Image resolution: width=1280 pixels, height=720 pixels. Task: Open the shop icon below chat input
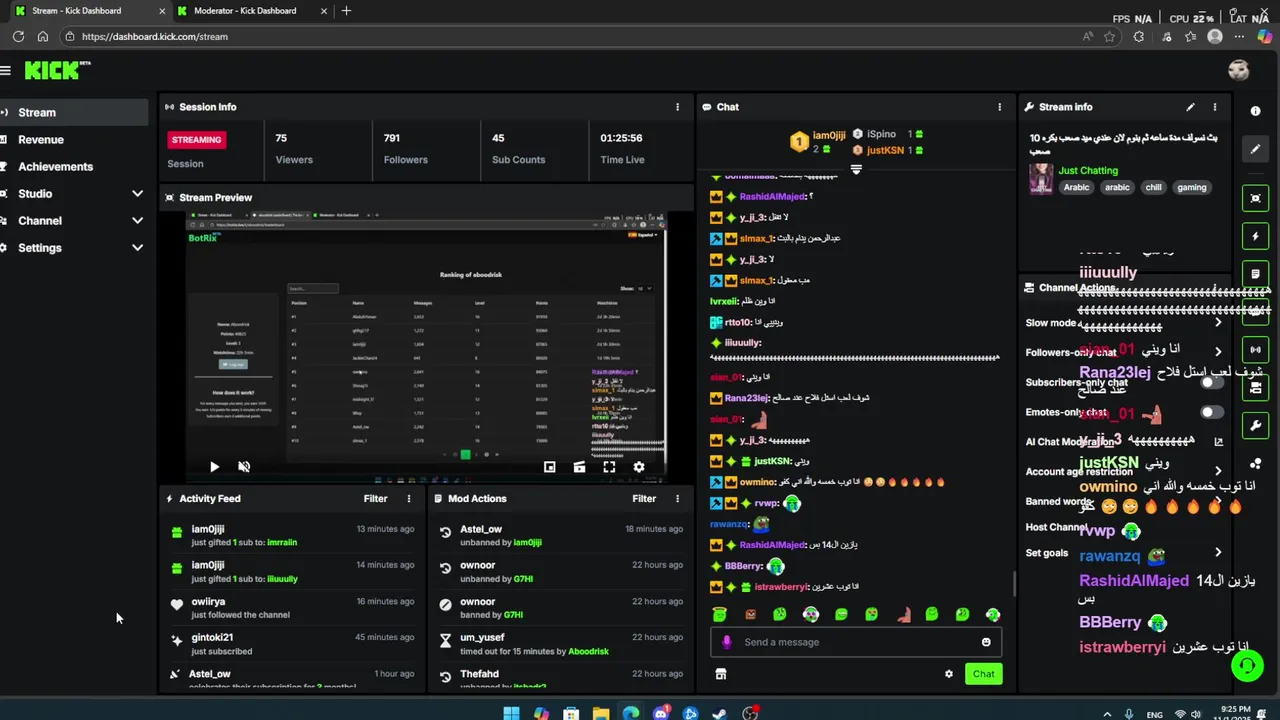tap(720, 674)
